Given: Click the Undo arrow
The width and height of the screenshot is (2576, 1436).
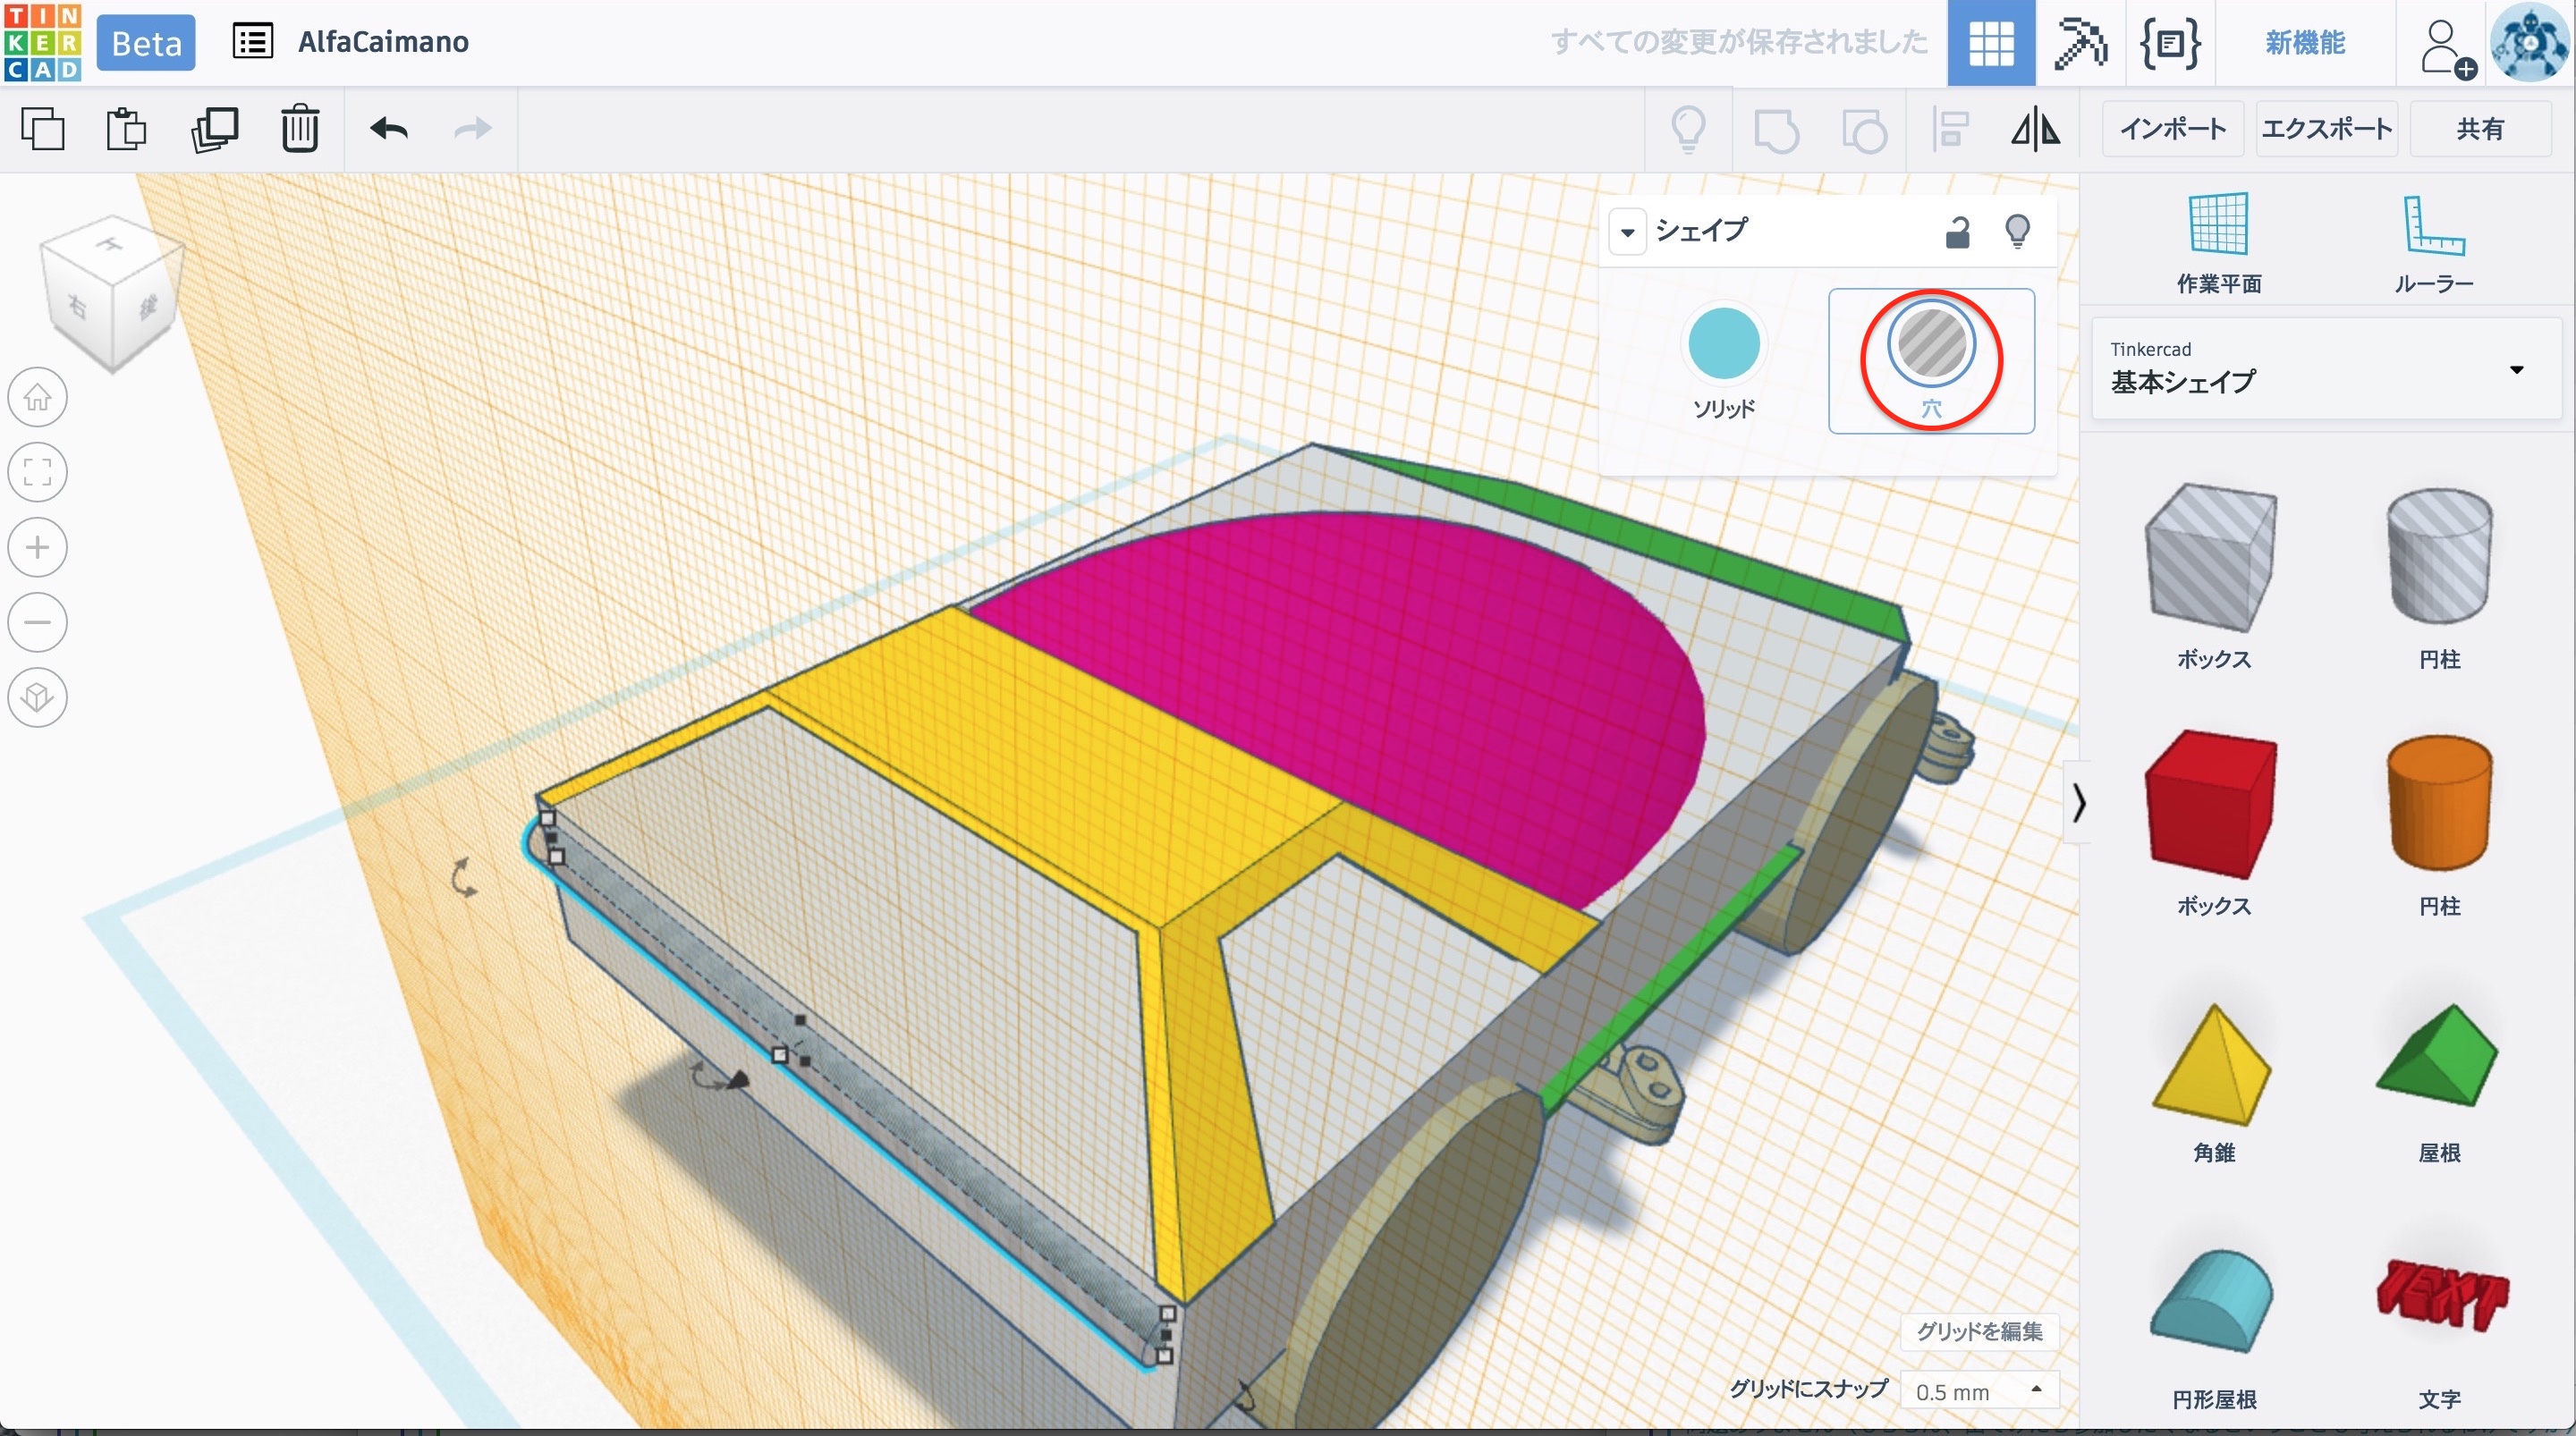Looking at the screenshot, I should coord(388,129).
